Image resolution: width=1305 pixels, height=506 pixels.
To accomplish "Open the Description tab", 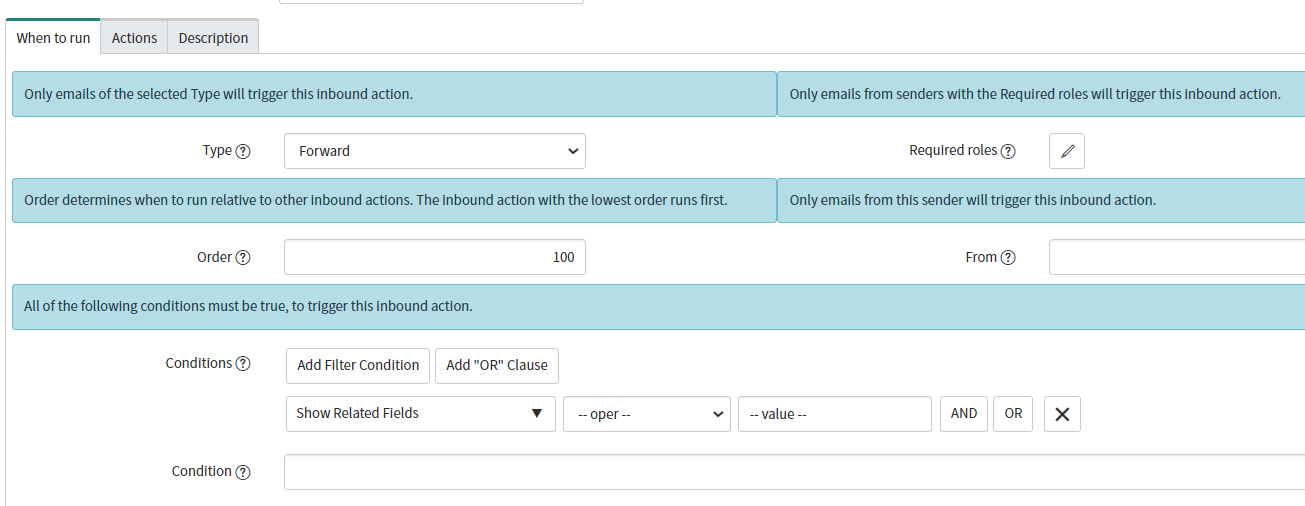I will point(213,37).
